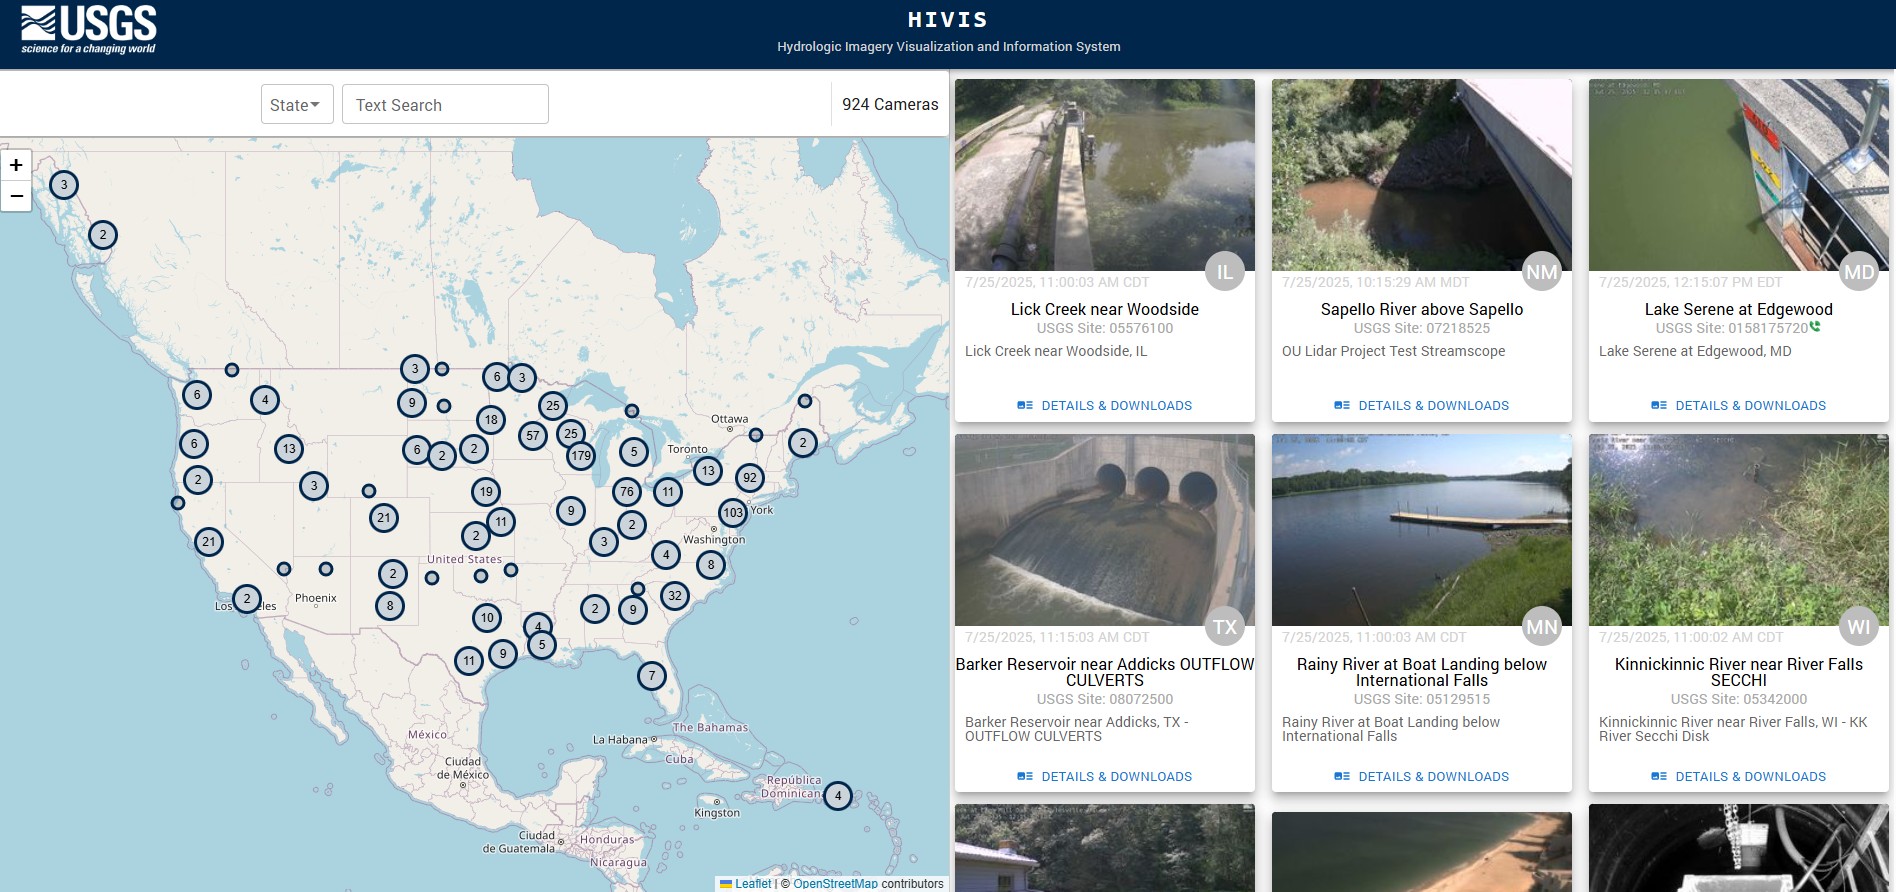Screen dimensions: 1896x892
Task: Open Details & Downloads for Kinnickinnic River
Action: coord(1739,777)
